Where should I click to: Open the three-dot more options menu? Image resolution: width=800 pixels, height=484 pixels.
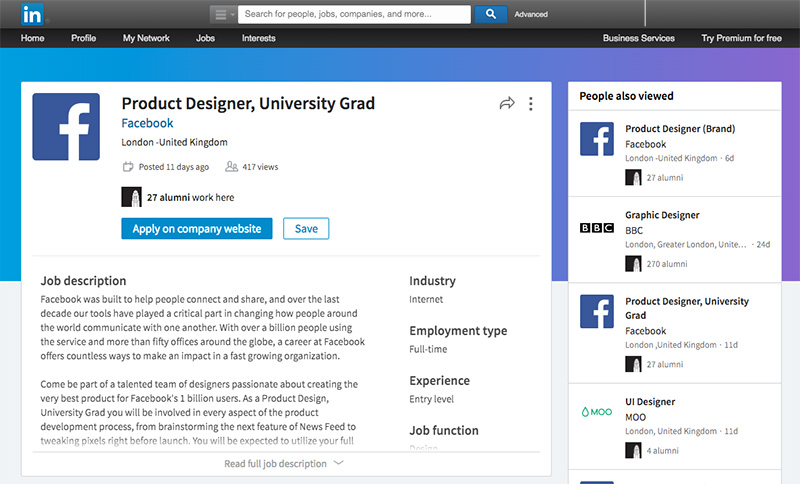(531, 104)
